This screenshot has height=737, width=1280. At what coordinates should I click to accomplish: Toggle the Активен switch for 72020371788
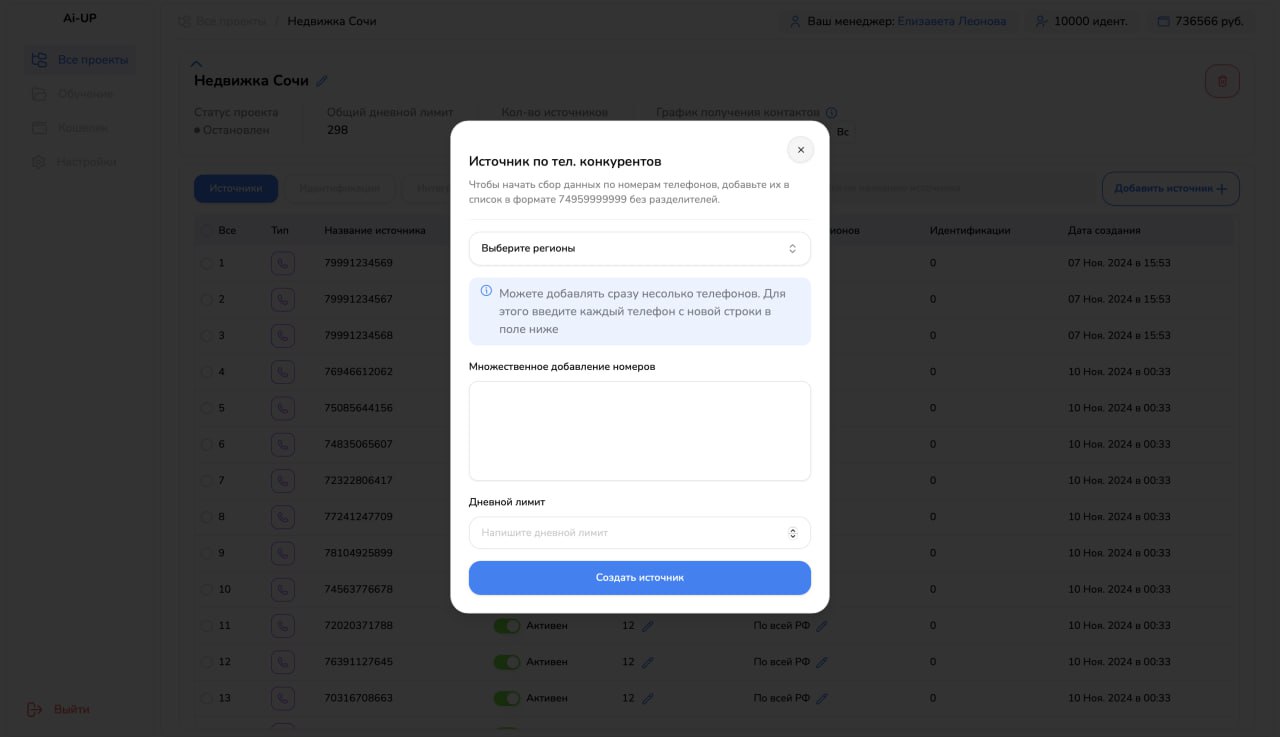(507, 626)
